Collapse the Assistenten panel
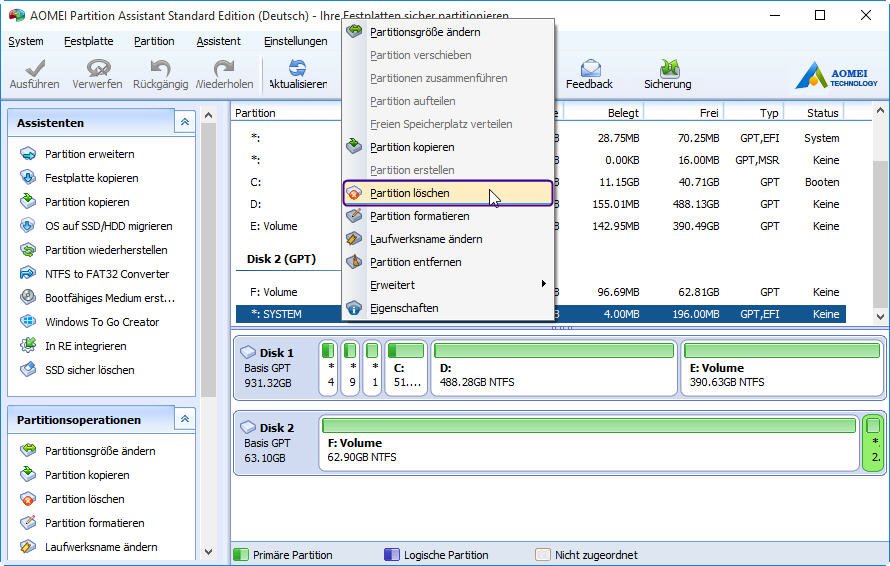This screenshot has width=890, height=566. tap(184, 122)
